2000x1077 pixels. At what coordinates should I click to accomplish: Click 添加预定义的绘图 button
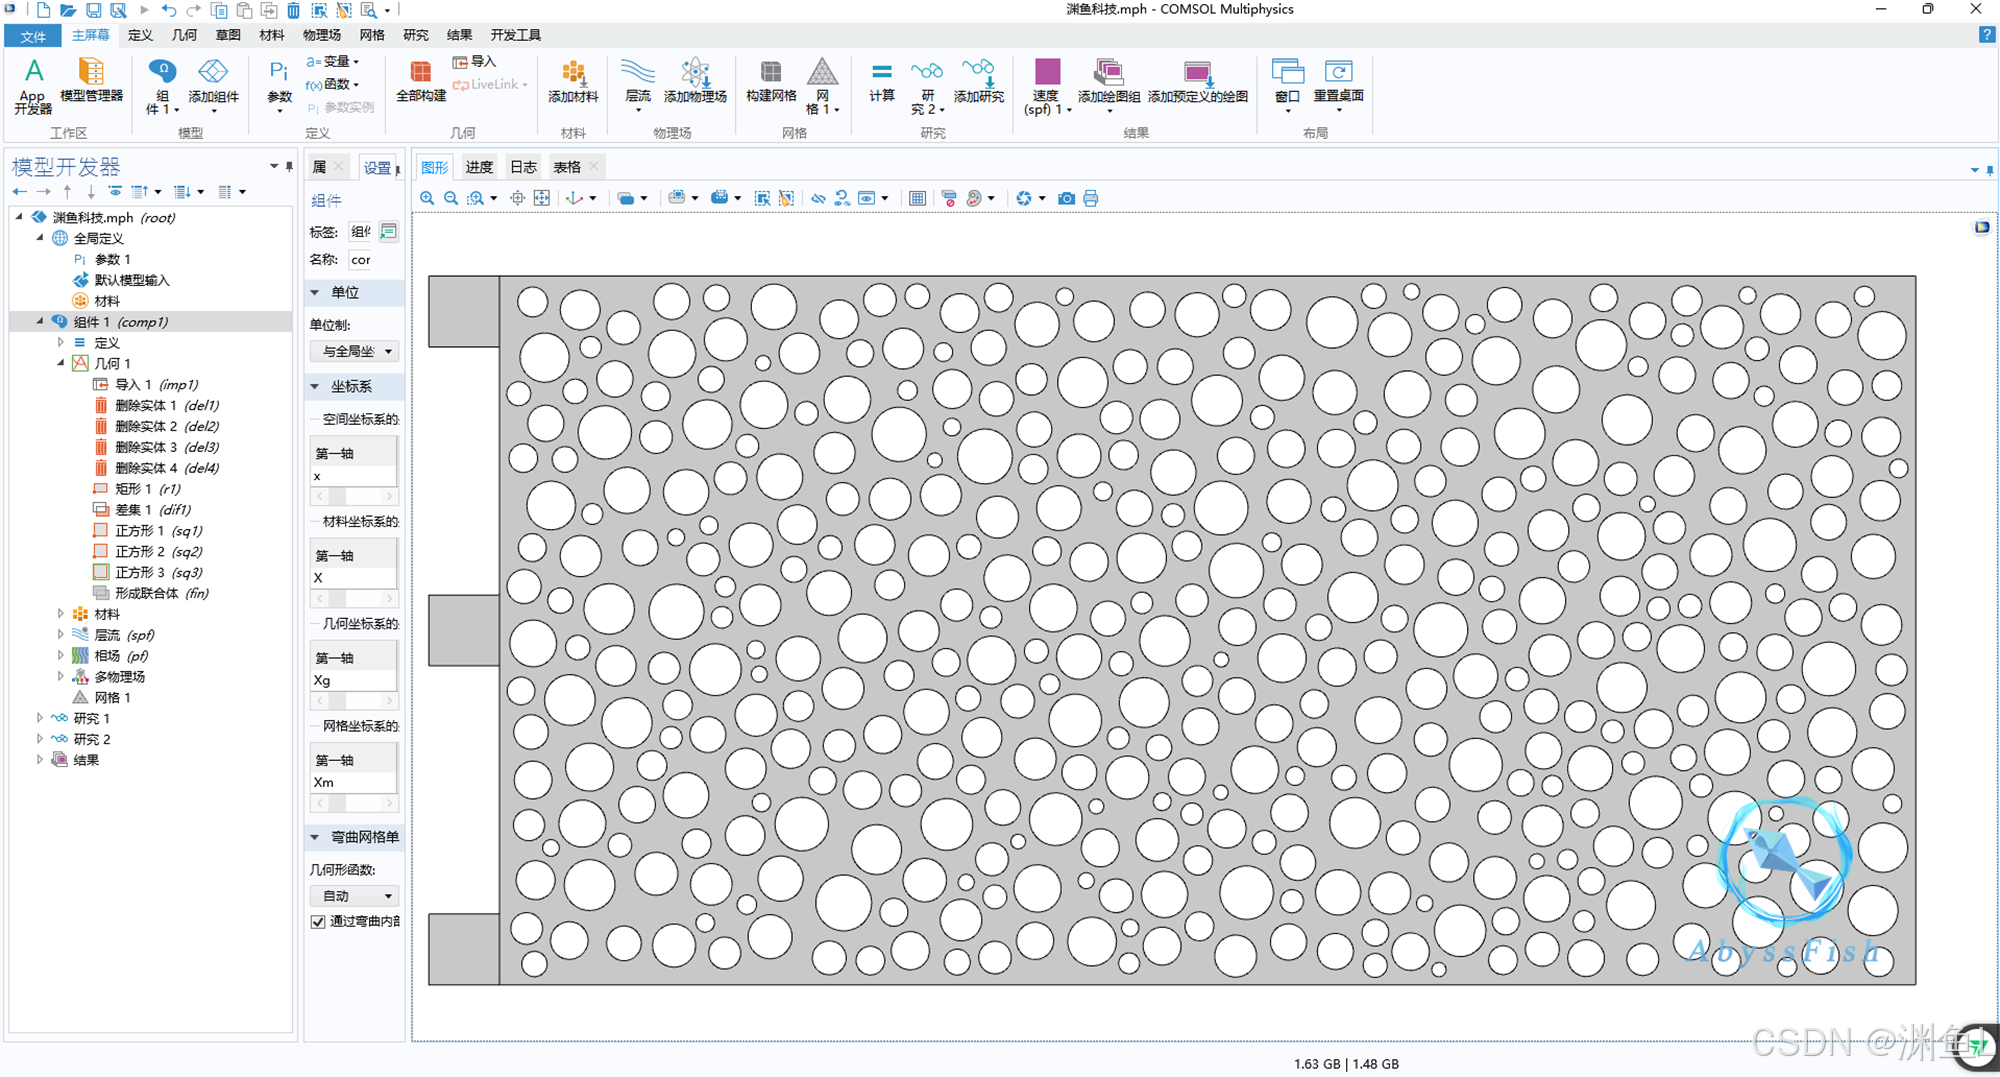[1198, 80]
